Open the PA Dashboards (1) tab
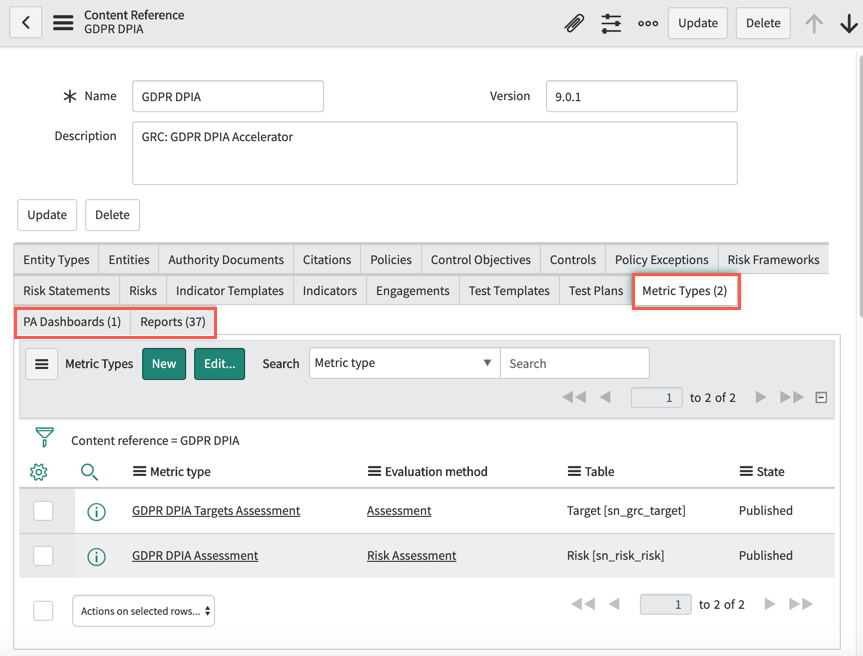The image size is (863, 656). point(72,322)
